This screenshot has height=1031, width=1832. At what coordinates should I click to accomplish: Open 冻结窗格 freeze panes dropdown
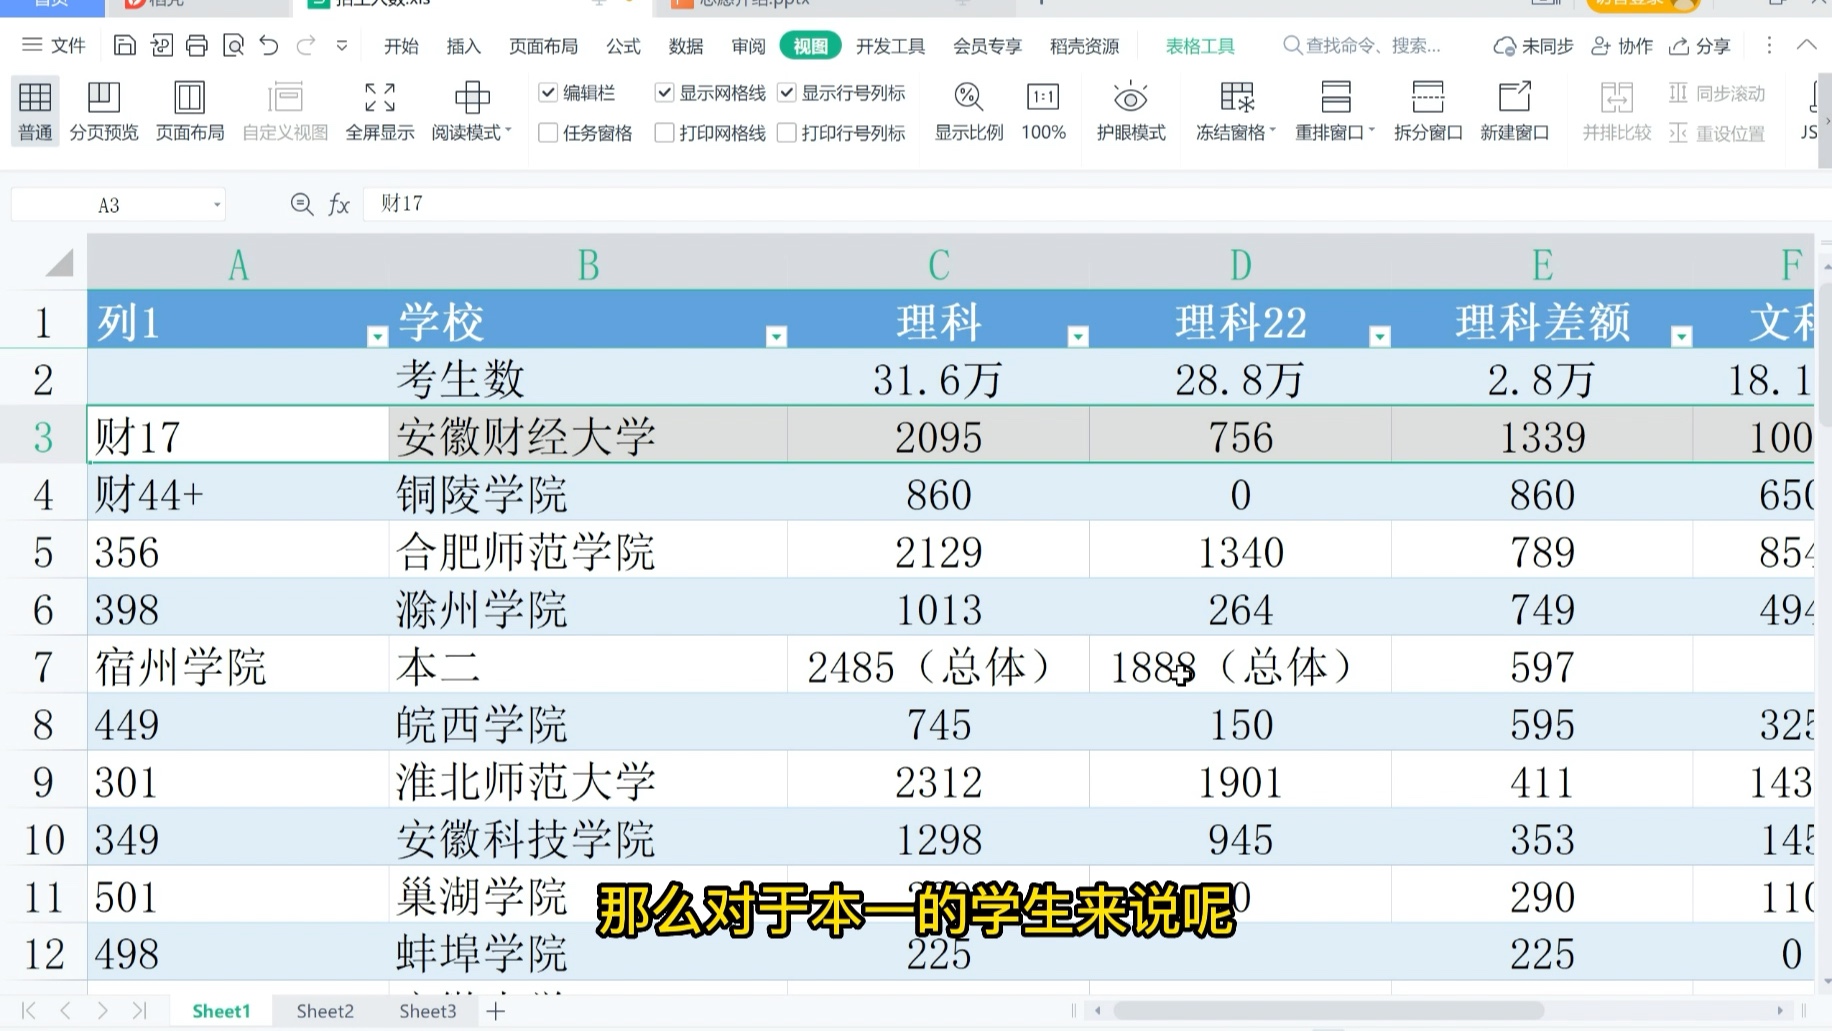(x=1236, y=110)
